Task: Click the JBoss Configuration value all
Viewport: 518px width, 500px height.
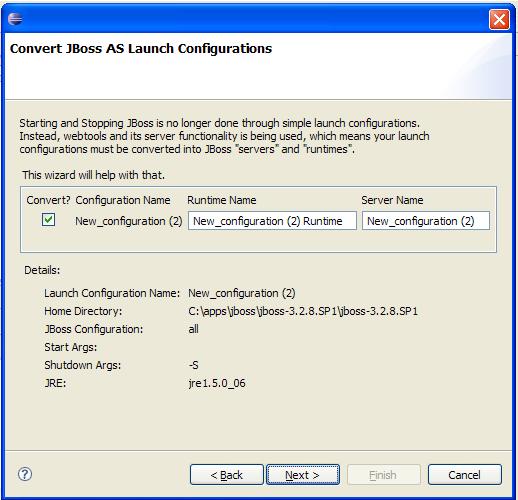Action: [193, 329]
